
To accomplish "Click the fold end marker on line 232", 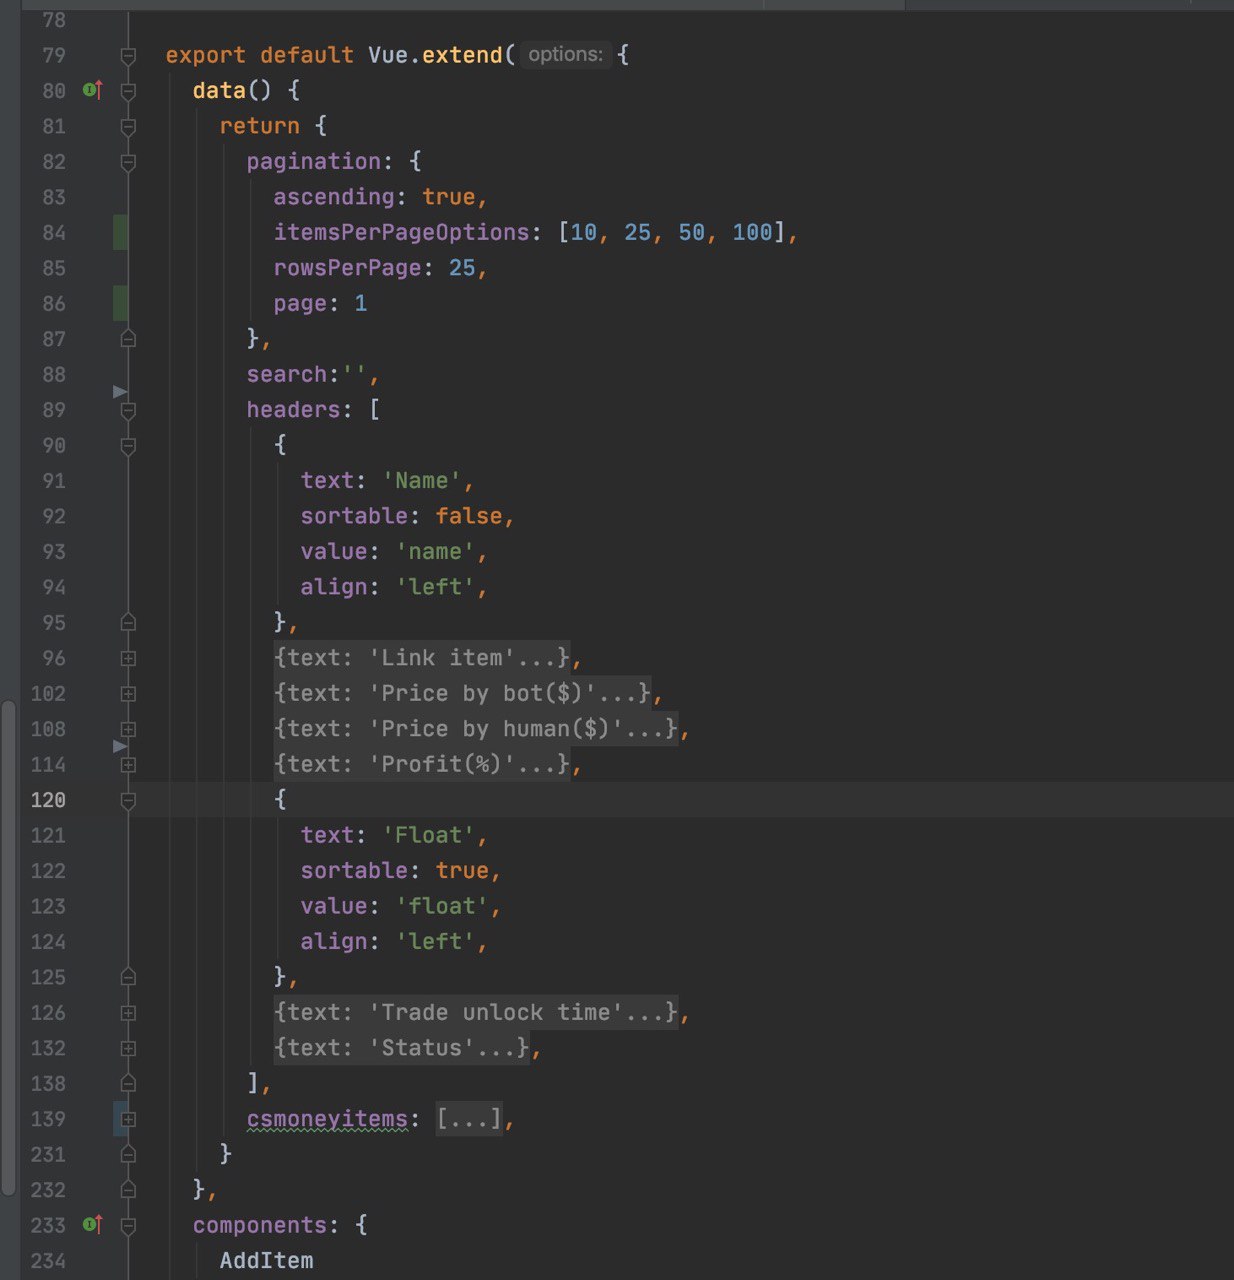I will point(128,1190).
